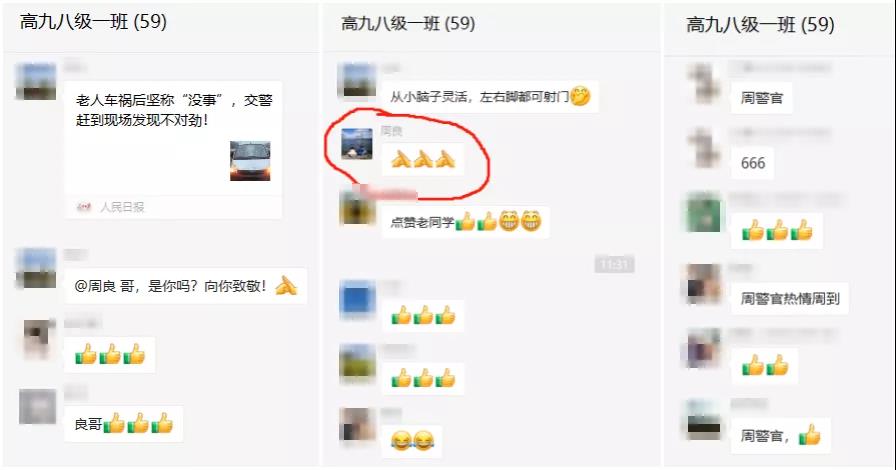Click the @周良 mention message bubble

pos(186,285)
